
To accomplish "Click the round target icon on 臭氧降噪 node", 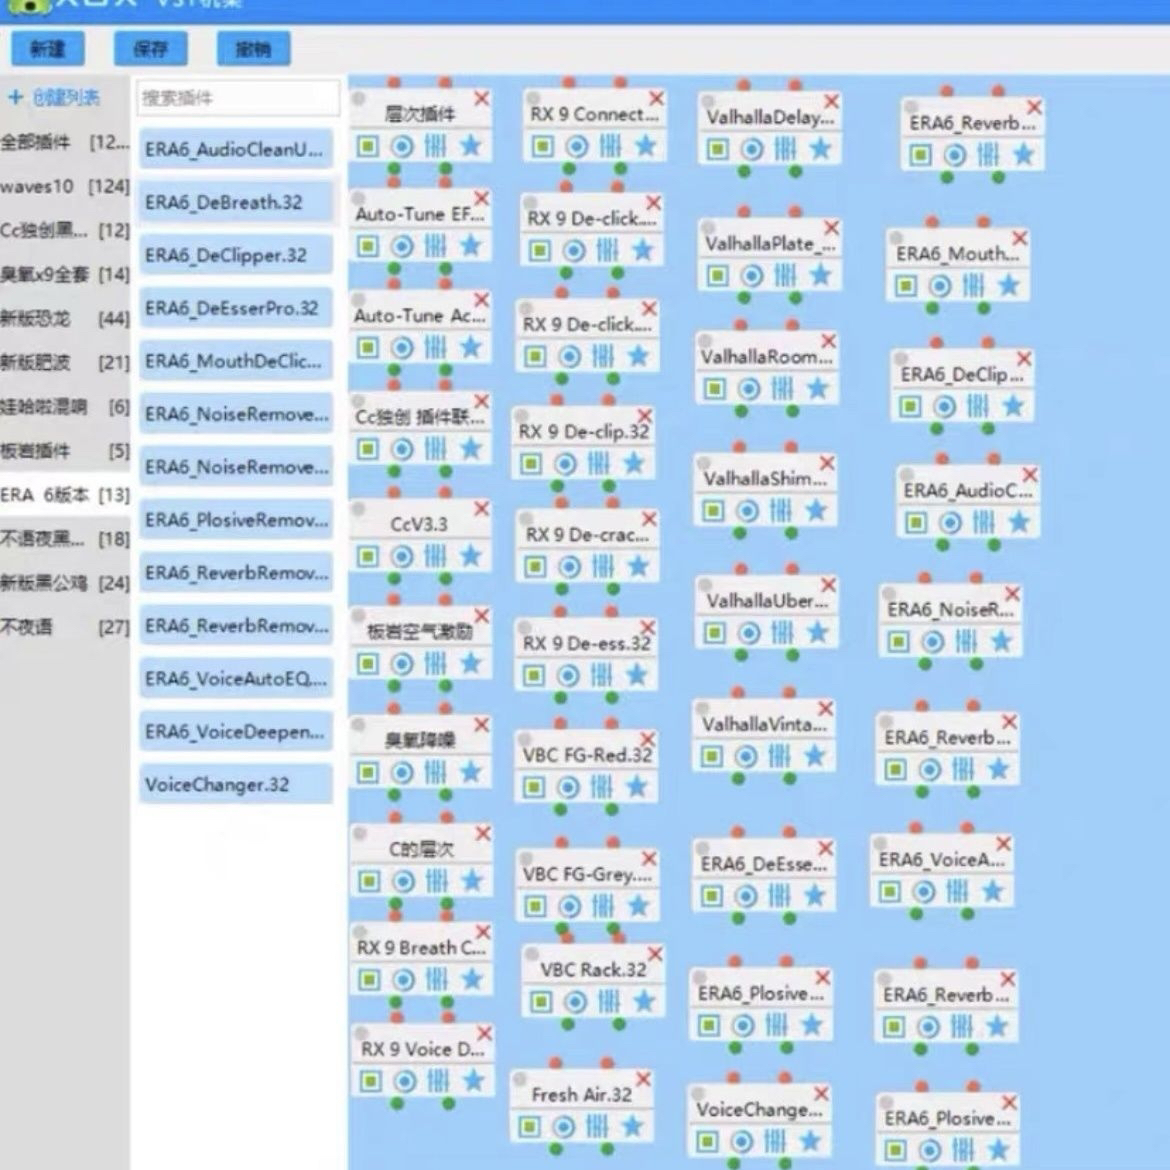I will coord(401,772).
